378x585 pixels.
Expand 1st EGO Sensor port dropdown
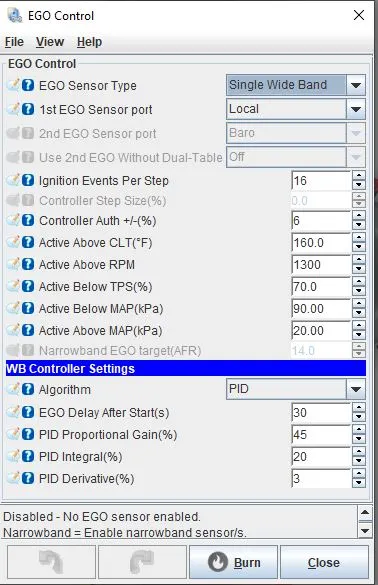coord(356,109)
